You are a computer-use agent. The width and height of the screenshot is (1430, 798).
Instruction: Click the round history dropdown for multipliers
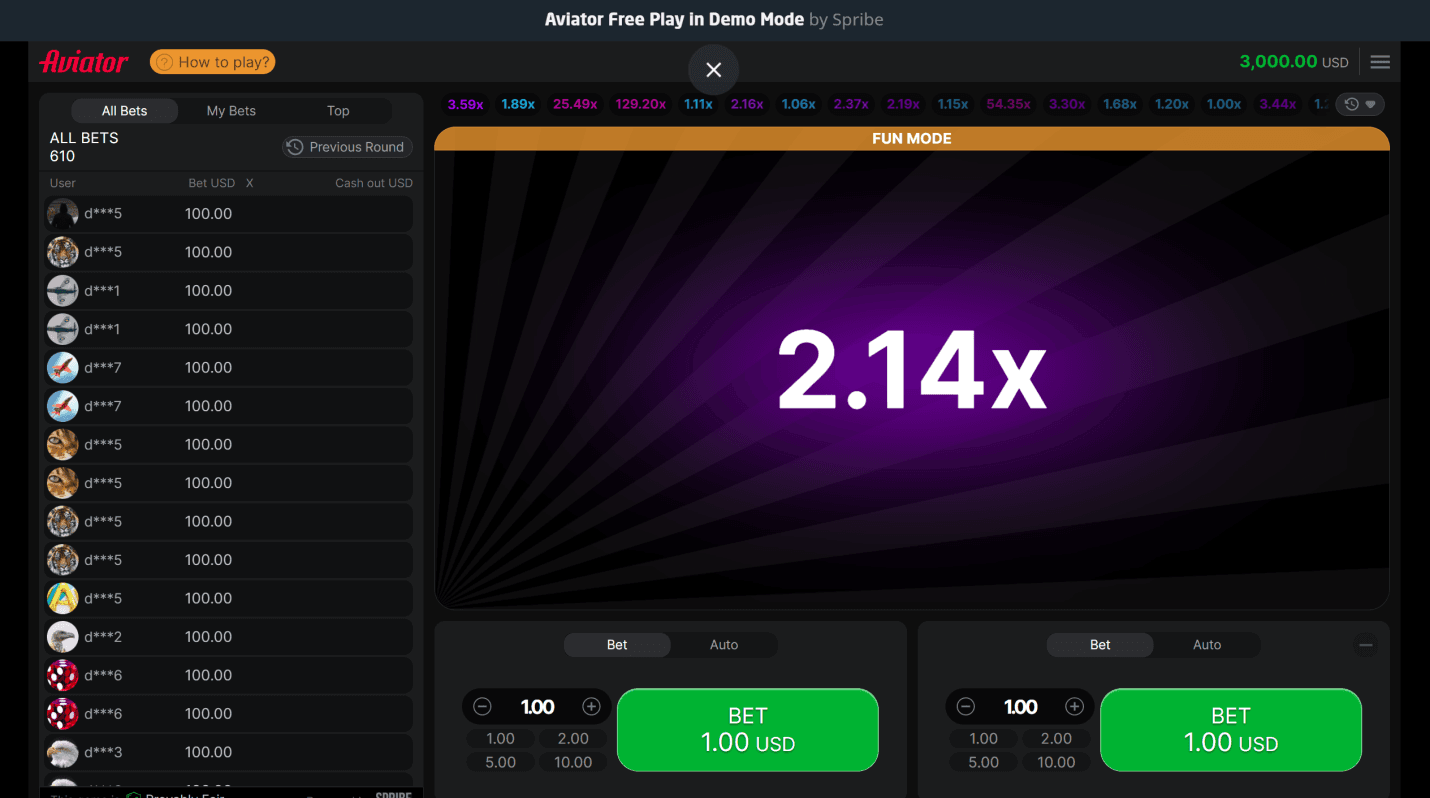tap(1360, 104)
